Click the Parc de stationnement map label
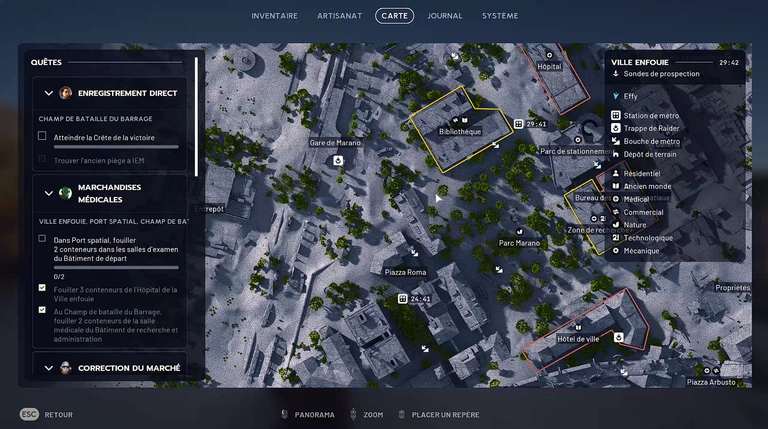This screenshot has width=768, height=429. (576, 151)
